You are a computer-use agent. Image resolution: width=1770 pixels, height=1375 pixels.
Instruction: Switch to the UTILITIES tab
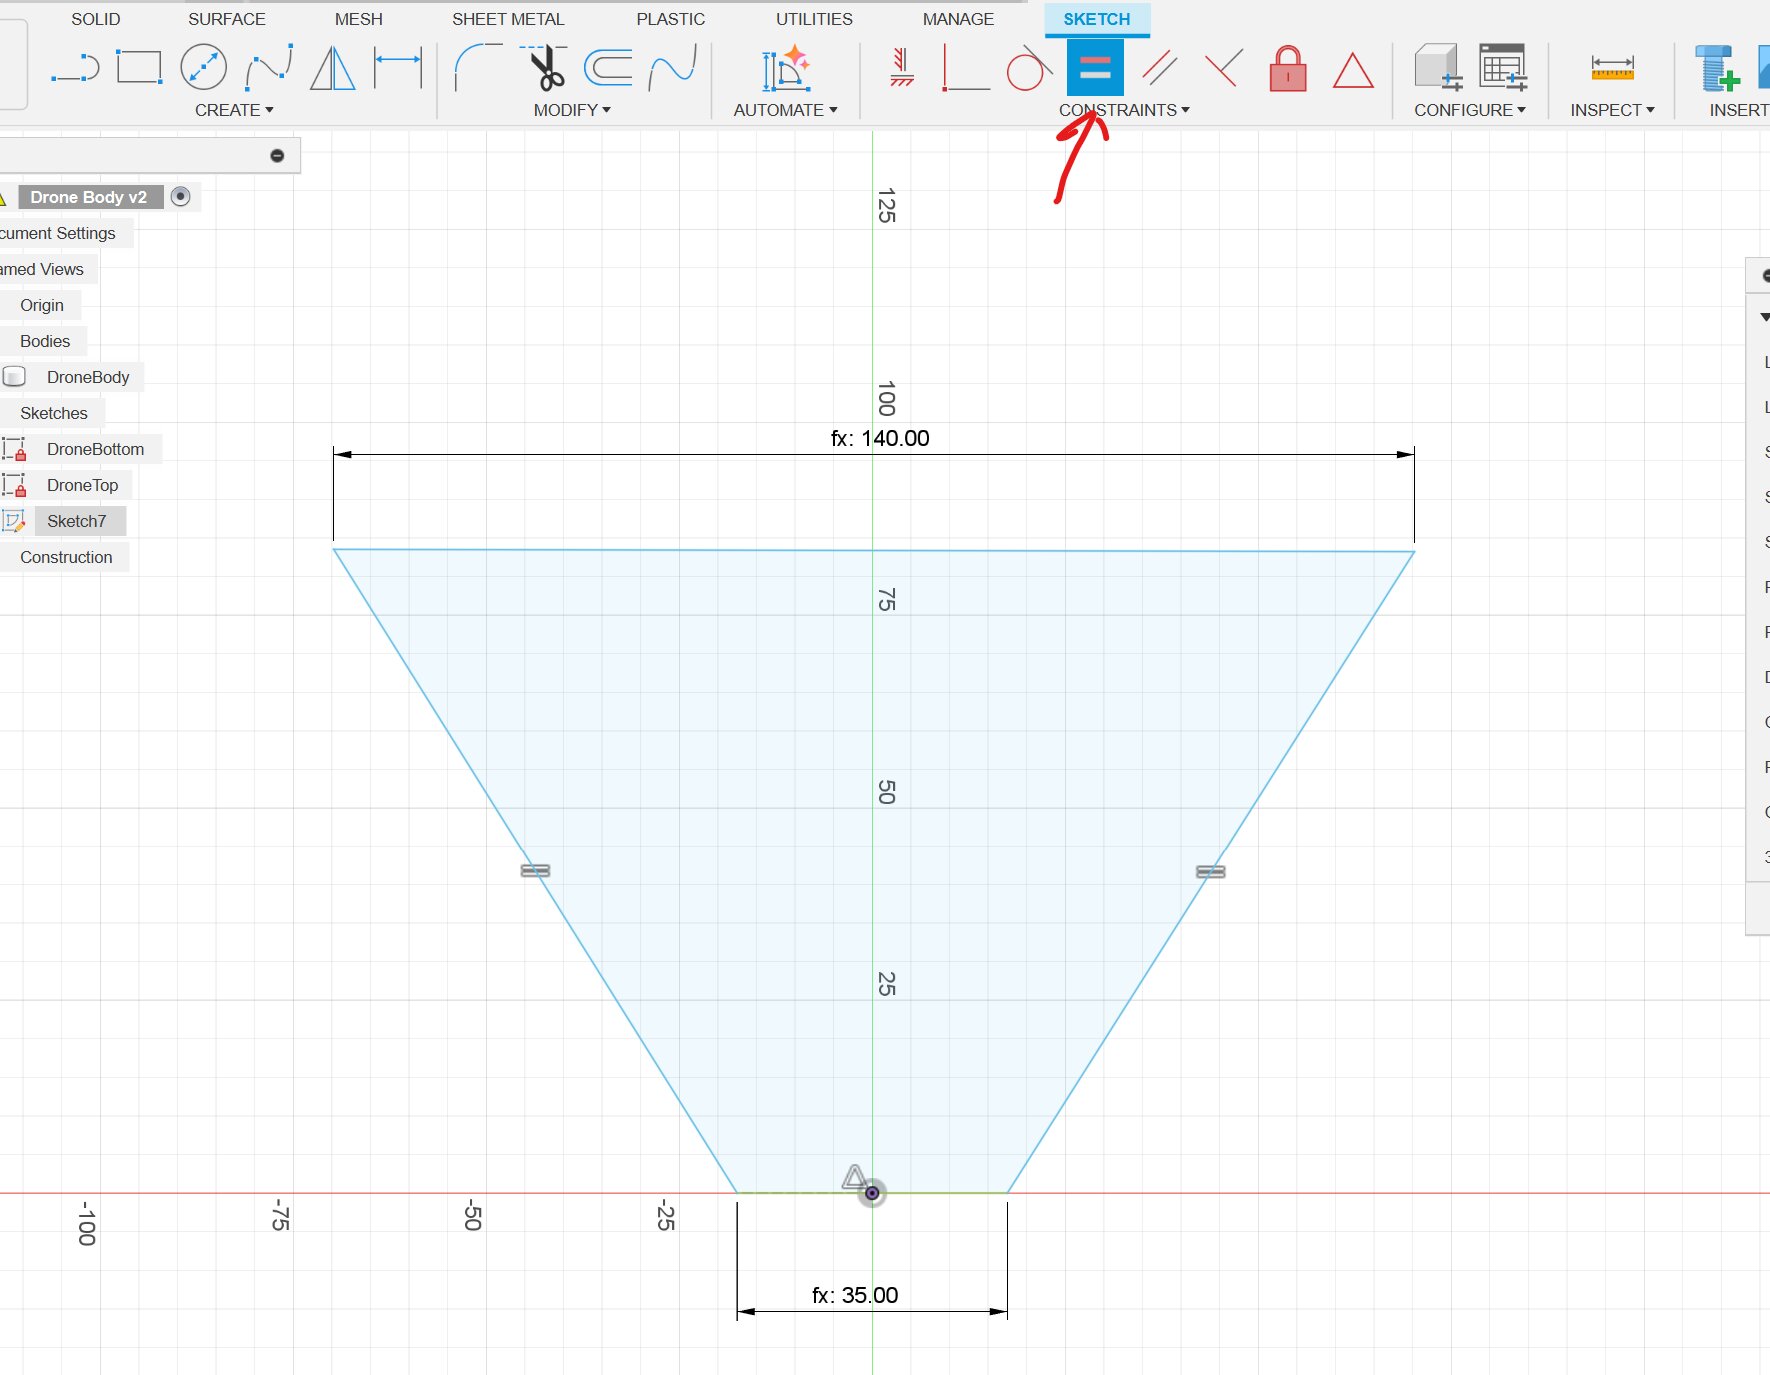tap(814, 19)
